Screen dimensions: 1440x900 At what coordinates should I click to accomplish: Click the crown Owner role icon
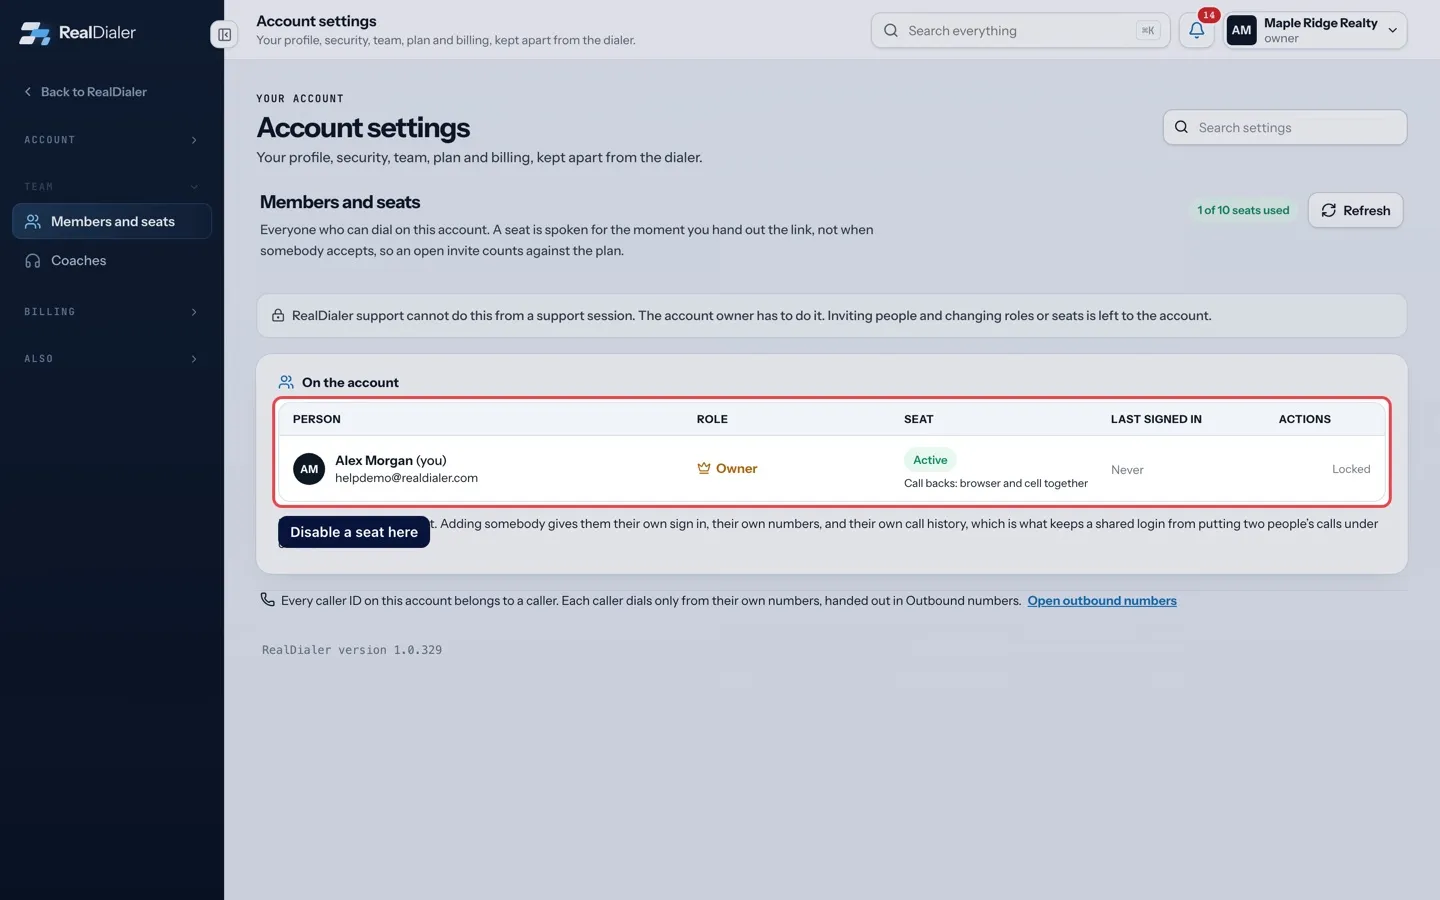tap(703, 468)
